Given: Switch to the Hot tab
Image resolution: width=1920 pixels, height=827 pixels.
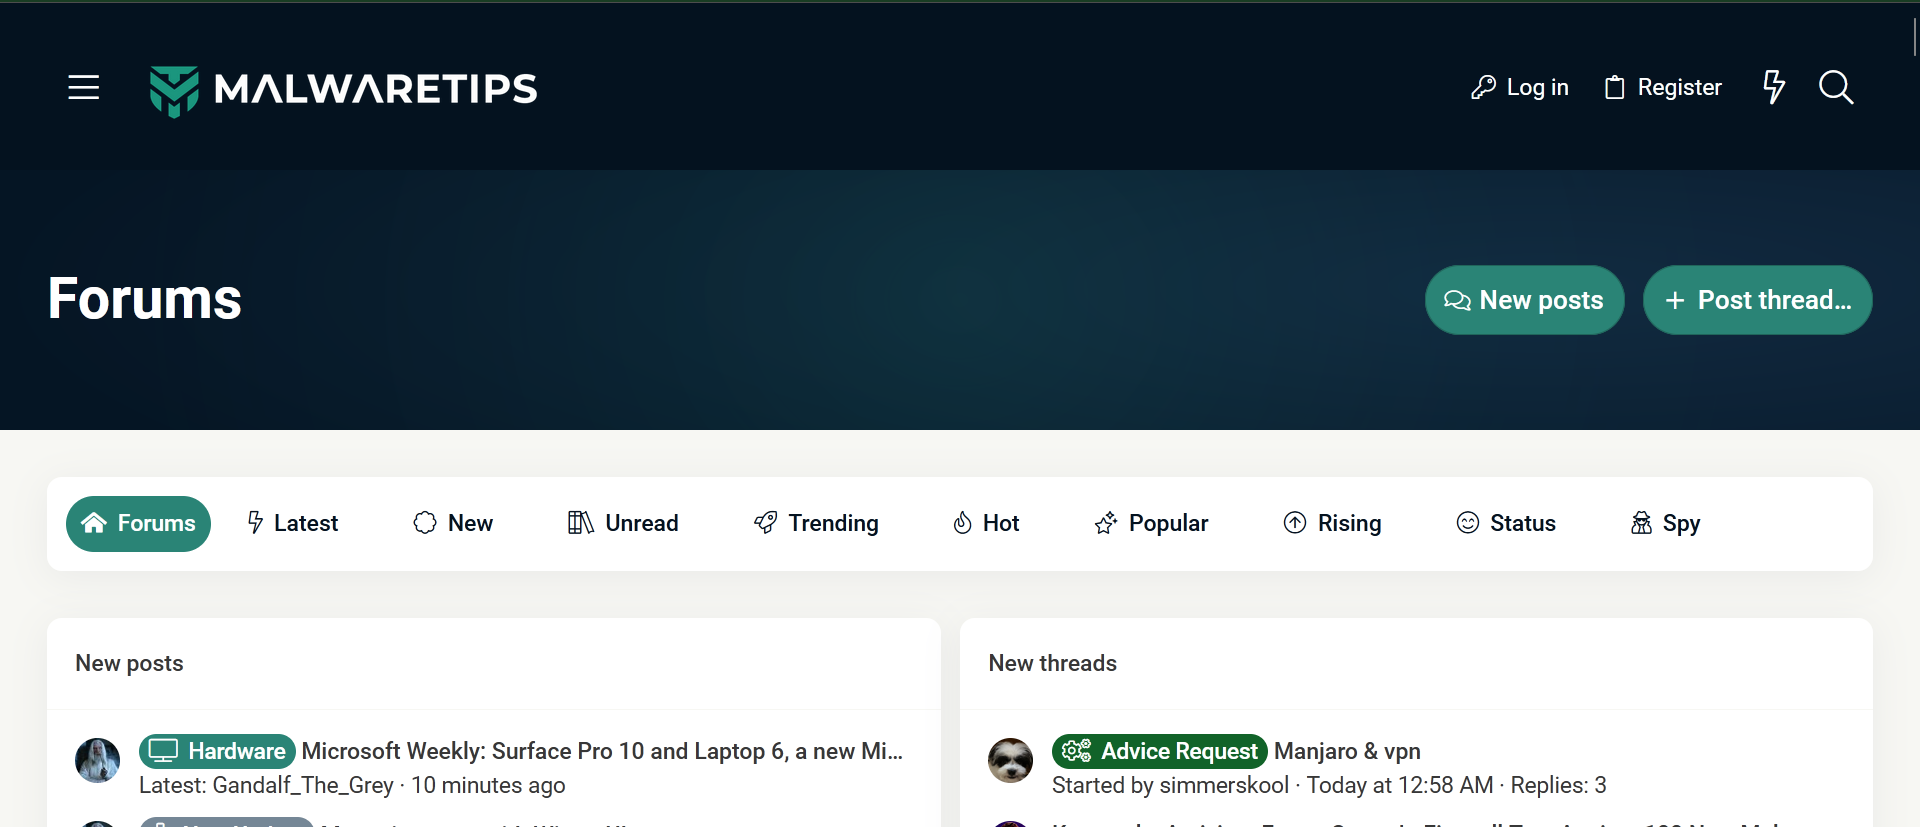Looking at the screenshot, I should [x=986, y=524].
